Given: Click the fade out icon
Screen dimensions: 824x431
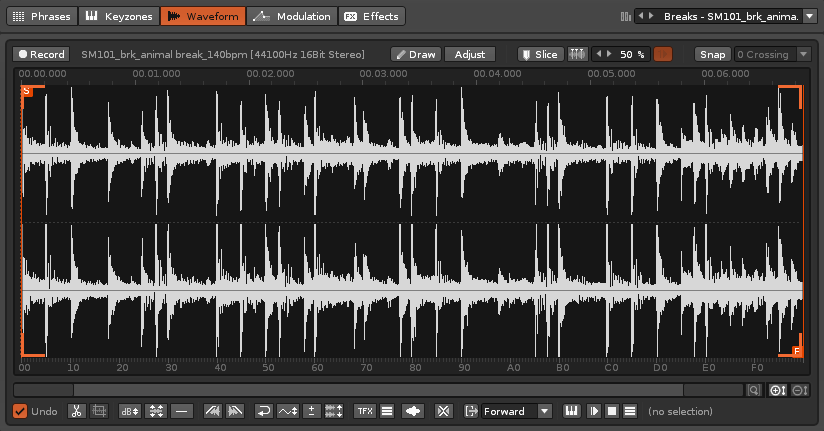Looking at the screenshot, I should [x=235, y=411].
